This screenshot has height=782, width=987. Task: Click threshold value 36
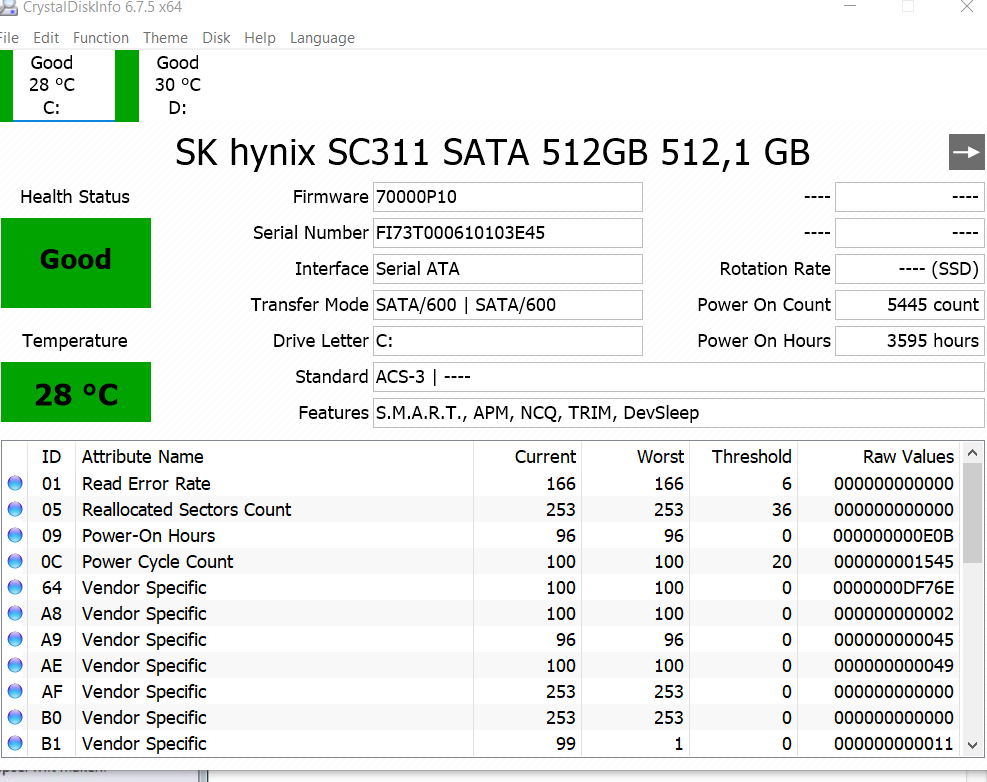click(782, 509)
